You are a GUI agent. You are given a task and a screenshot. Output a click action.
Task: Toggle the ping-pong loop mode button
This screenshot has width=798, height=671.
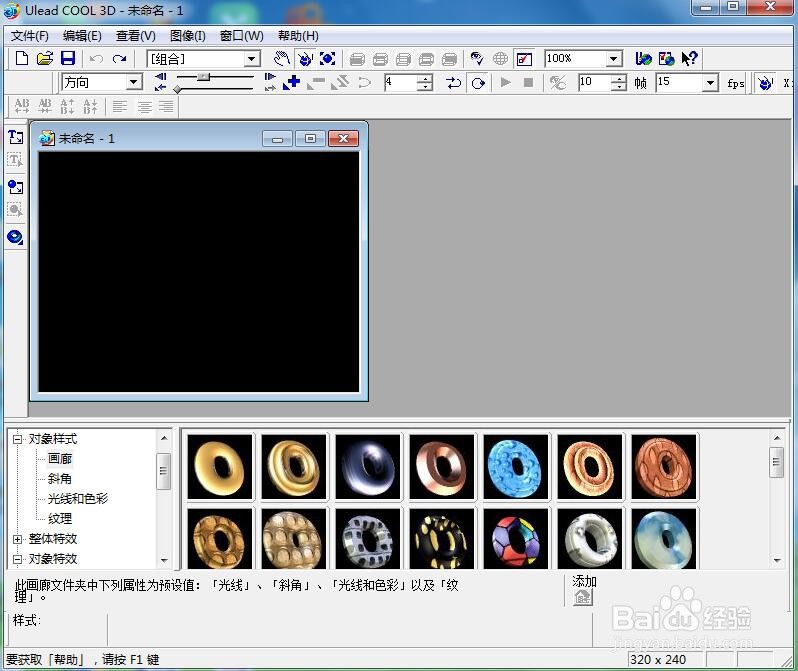click(x=453, y=82)
